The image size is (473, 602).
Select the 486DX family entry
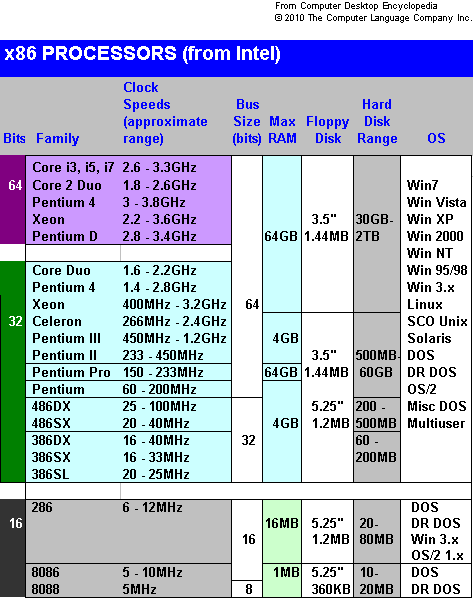[51, 406]
